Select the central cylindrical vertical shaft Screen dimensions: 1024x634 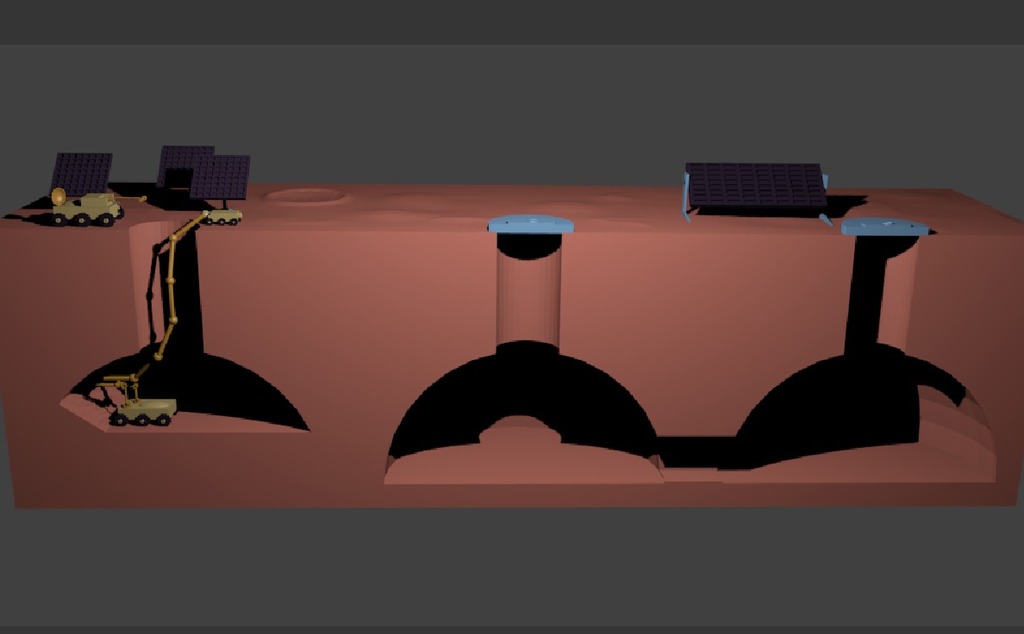coord(528,292)
